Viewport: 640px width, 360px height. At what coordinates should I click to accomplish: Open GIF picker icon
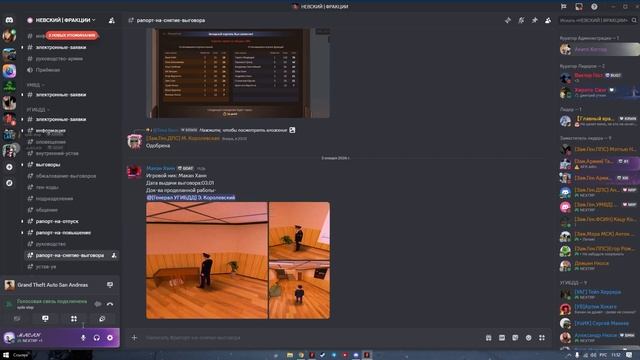click(502, 338)
